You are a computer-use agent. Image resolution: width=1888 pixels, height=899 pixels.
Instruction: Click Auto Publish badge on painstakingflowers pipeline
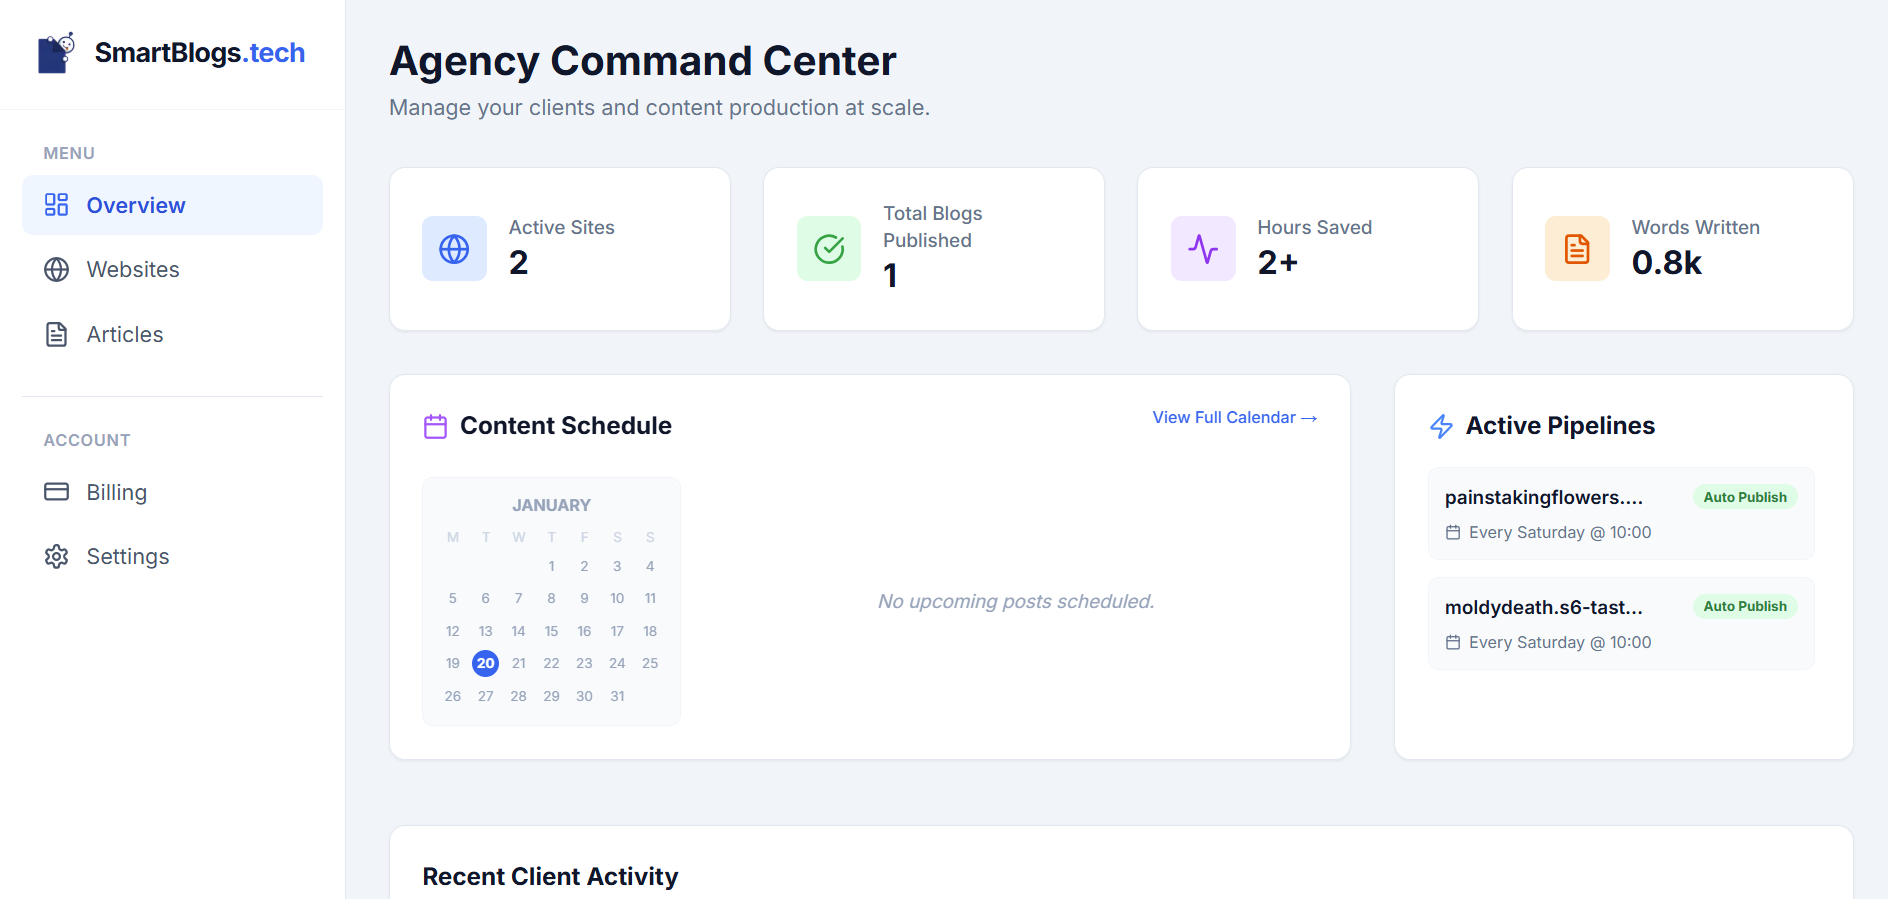[x=1744, y=497]
